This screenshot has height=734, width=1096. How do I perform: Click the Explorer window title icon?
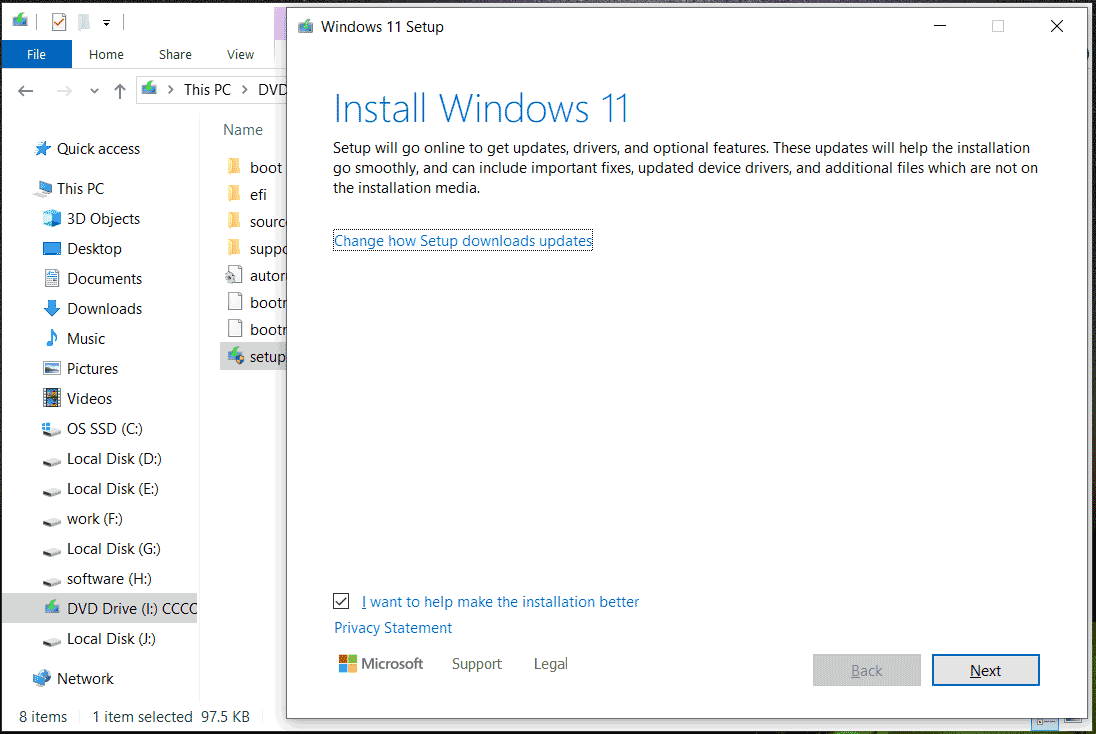20,21
